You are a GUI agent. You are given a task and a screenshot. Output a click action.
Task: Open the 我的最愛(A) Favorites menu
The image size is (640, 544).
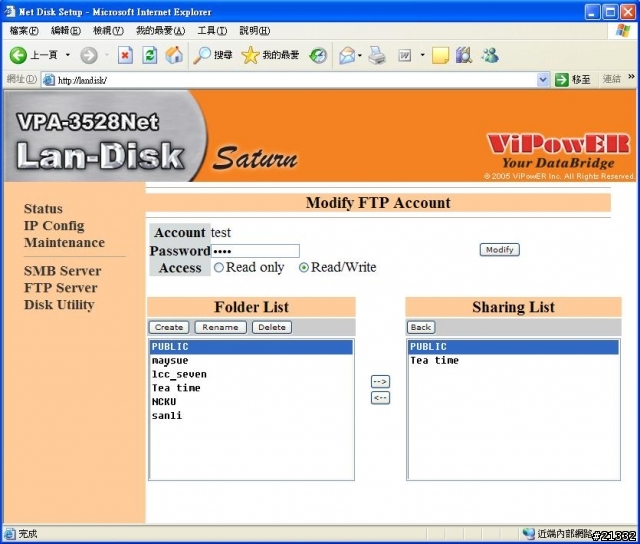pos(160,31)
